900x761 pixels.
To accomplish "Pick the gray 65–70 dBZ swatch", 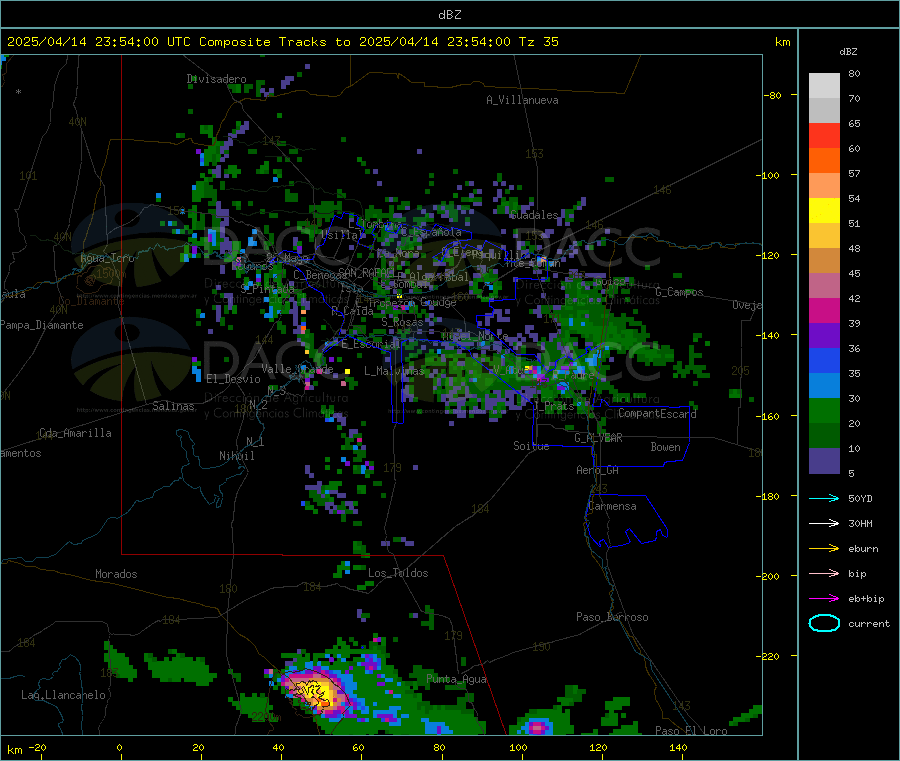I will pos(824,111).
